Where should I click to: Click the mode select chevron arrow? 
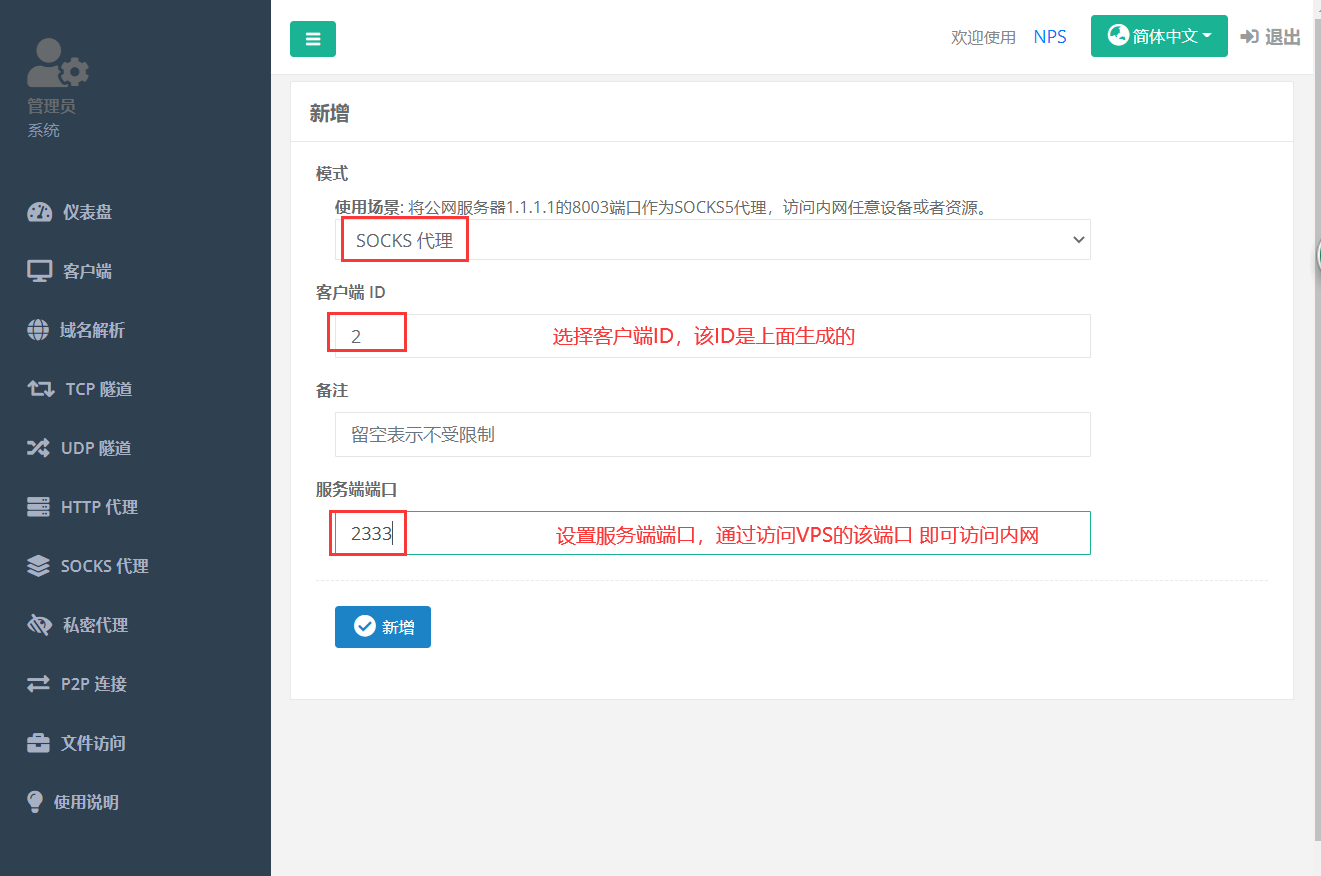pyautogui.click(x=1078, y=240)
